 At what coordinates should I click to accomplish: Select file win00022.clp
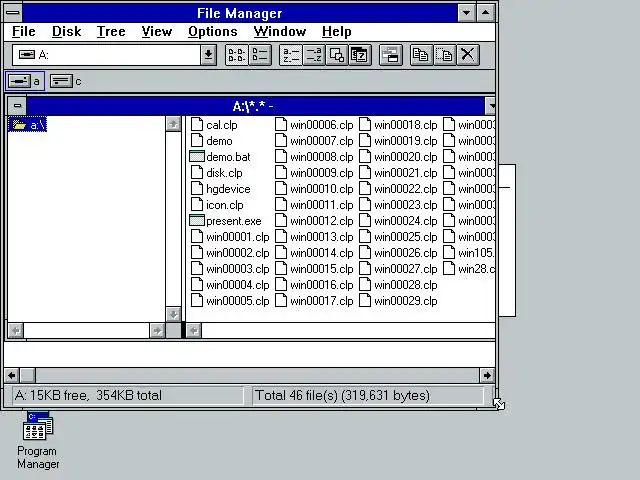398,189
